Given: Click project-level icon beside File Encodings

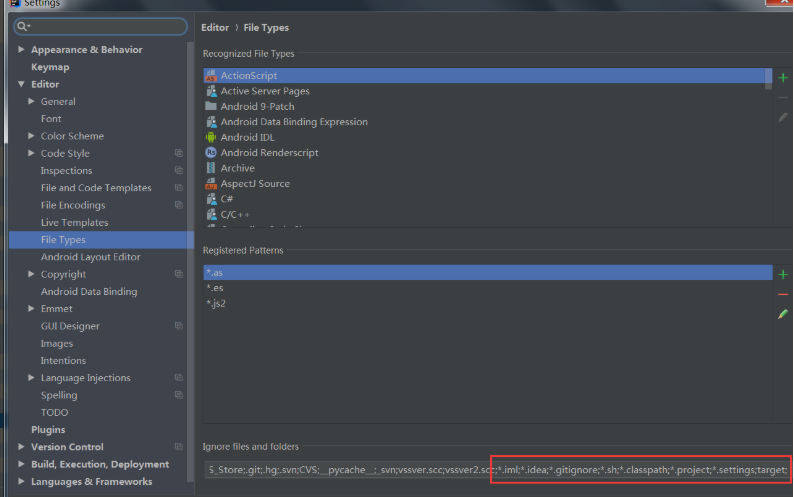Looking at the screenshot, I should [x=179, y=205].
